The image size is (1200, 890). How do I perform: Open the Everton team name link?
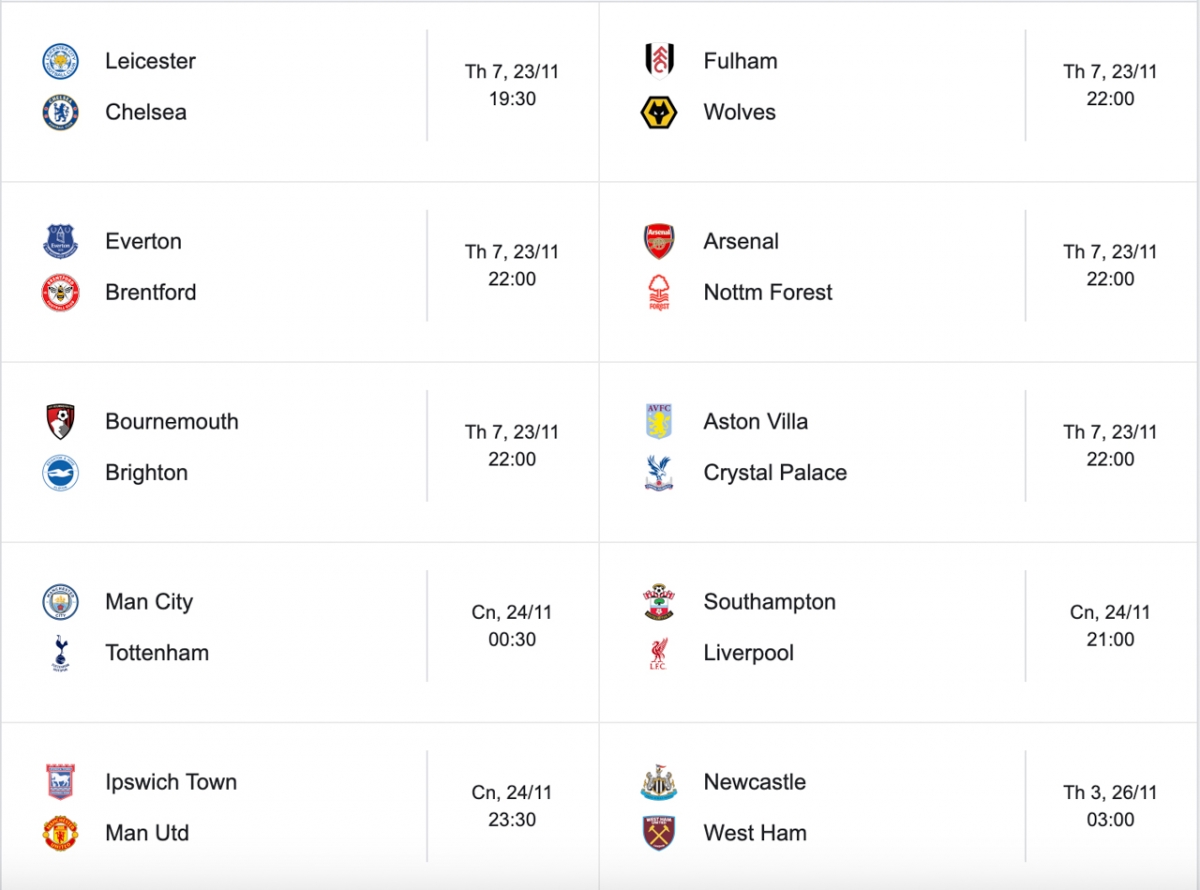pyautogui.click(x=143, y=241)
